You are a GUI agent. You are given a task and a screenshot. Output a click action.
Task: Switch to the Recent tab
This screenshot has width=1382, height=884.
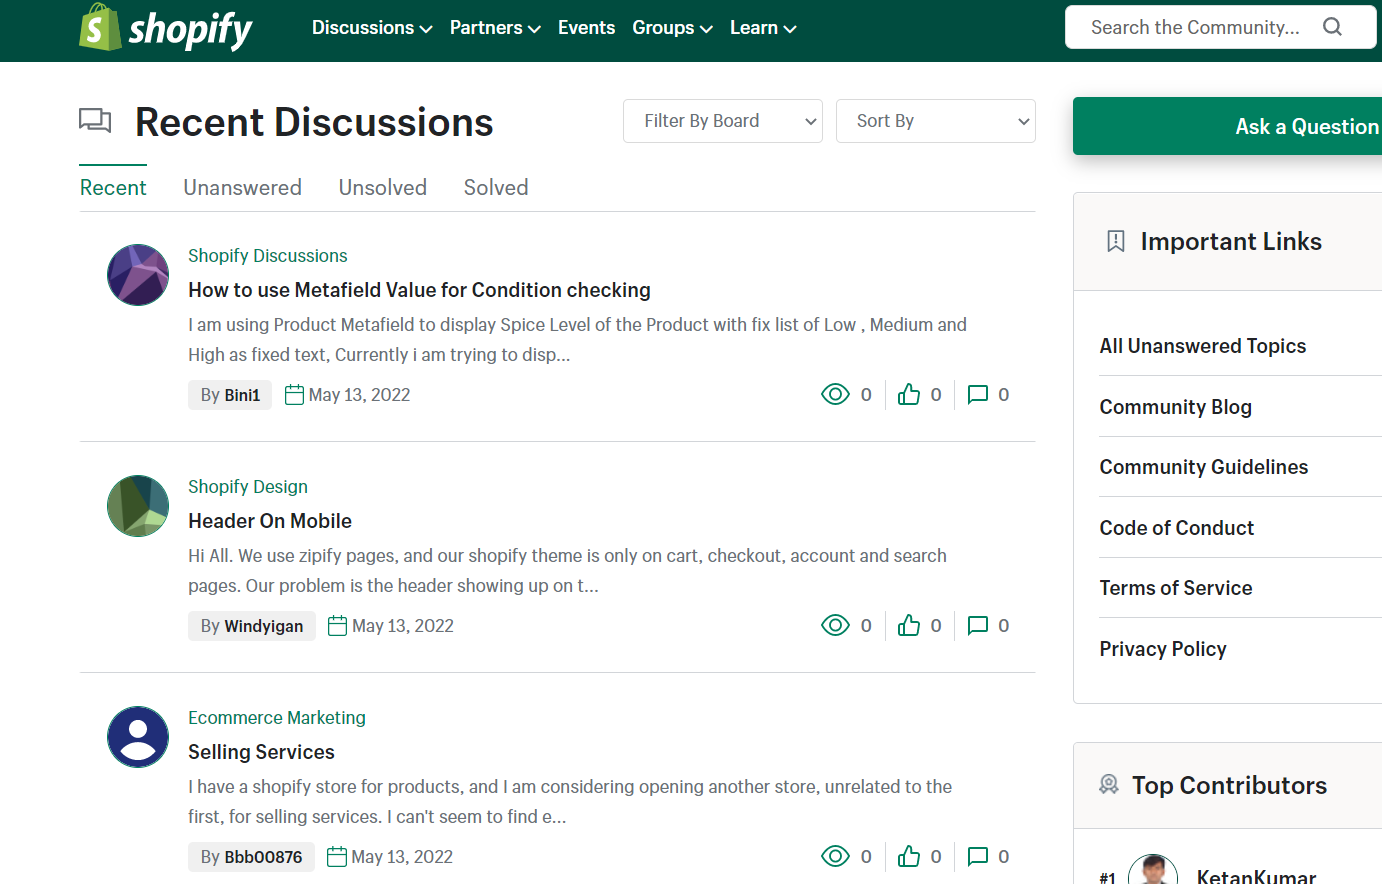113,188
